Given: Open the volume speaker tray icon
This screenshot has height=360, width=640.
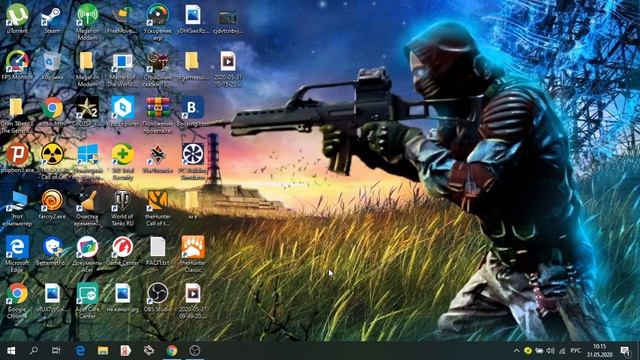Looking at the screenshot, I should [x=551, y=351].
